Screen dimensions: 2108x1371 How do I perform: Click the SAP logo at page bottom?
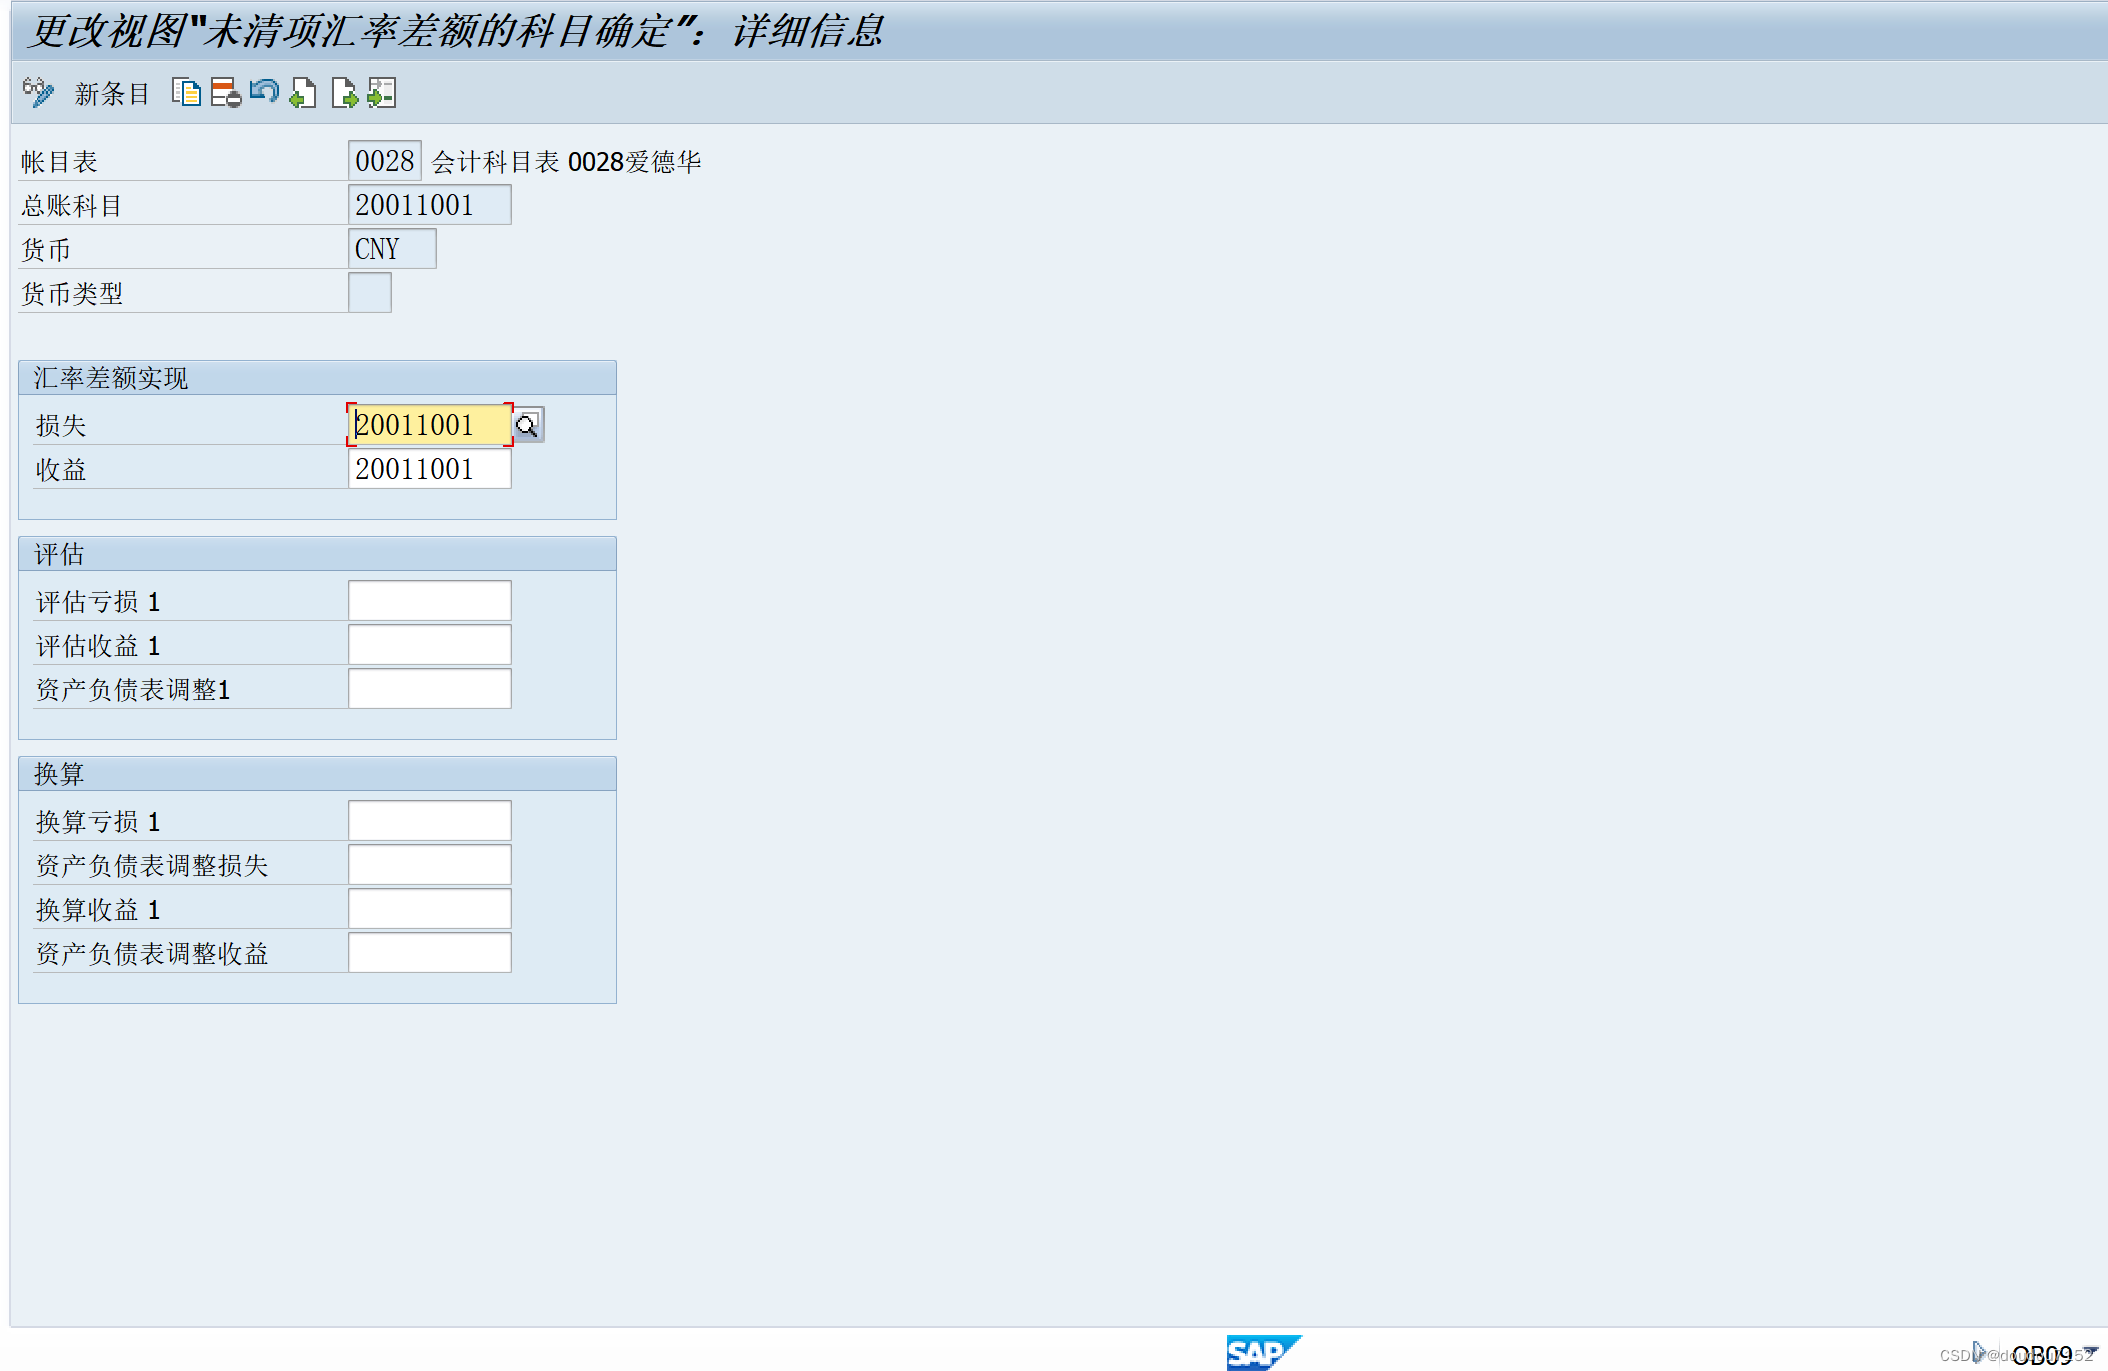coord(1263,1353)
